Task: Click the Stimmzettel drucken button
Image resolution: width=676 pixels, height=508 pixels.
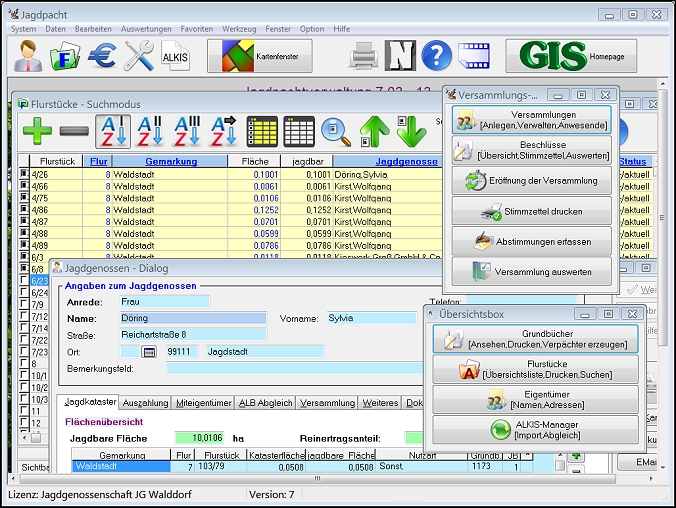Action: [x=530, y=211]
